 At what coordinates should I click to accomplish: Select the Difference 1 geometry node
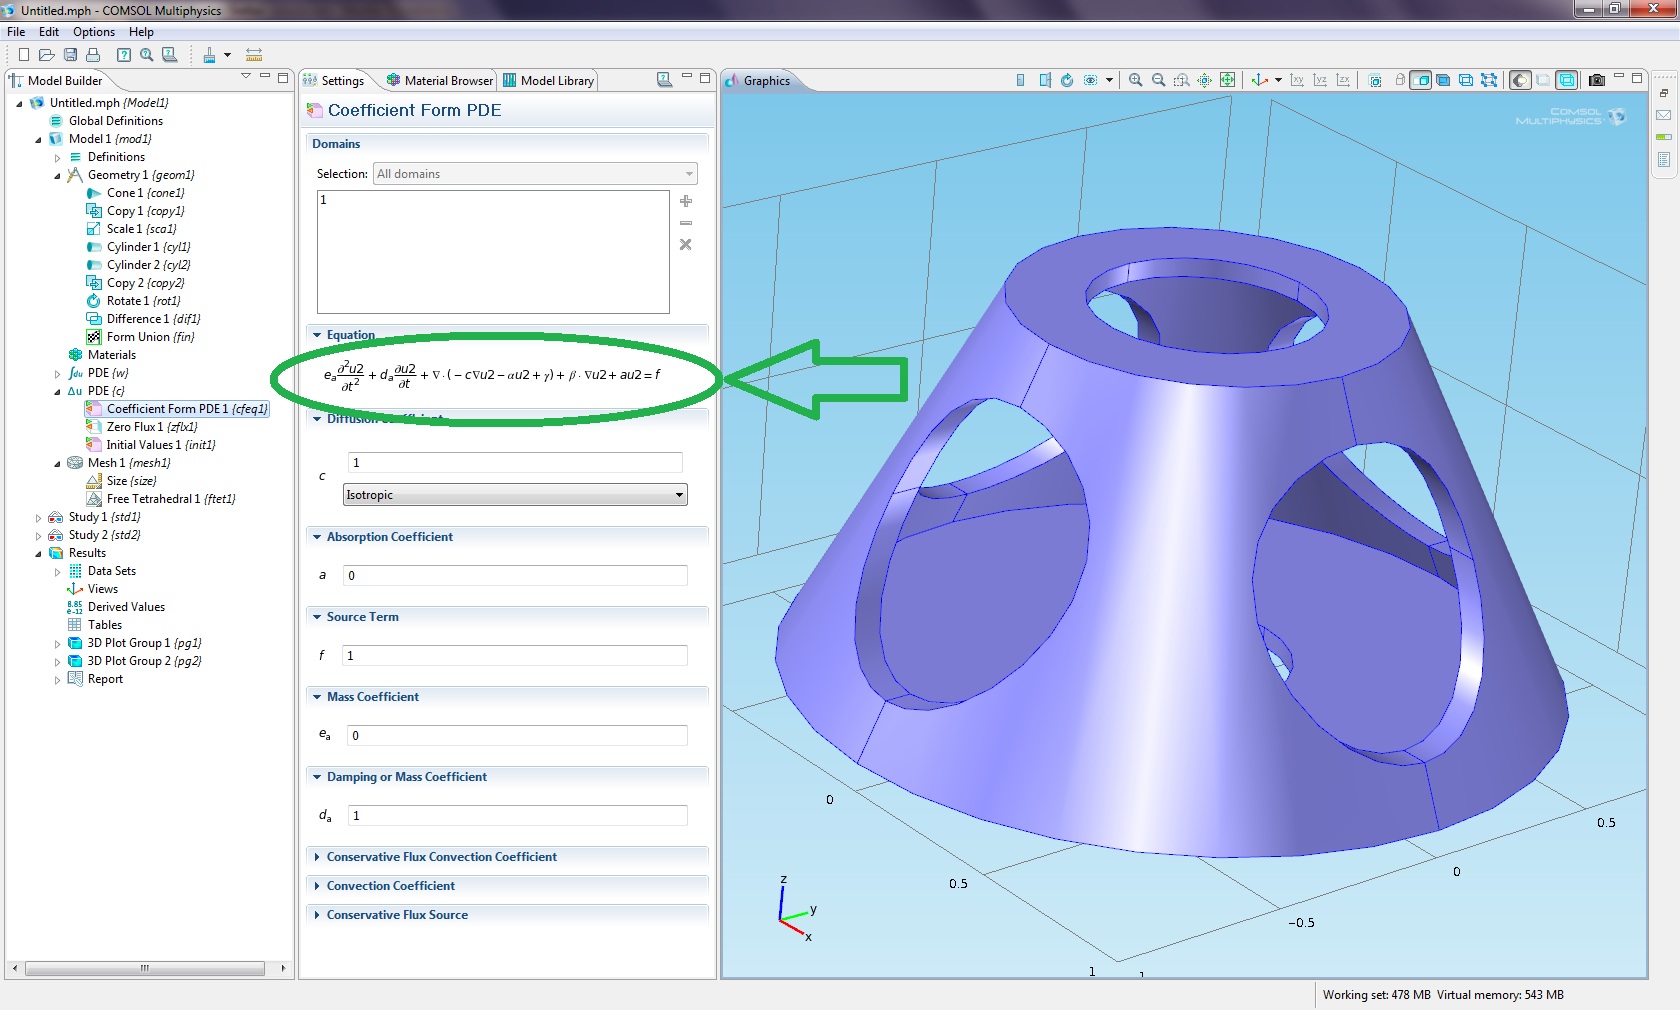pyautogui.click(x=143, y=319)
